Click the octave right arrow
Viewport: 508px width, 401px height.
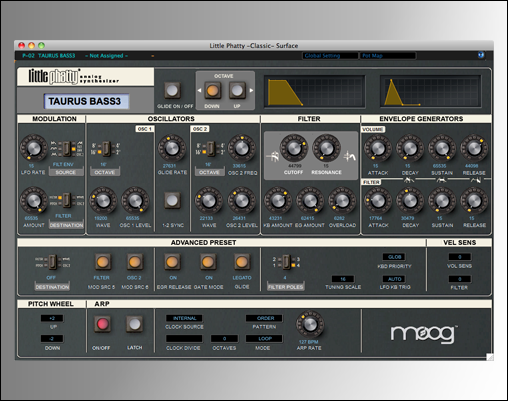[251, 90]
